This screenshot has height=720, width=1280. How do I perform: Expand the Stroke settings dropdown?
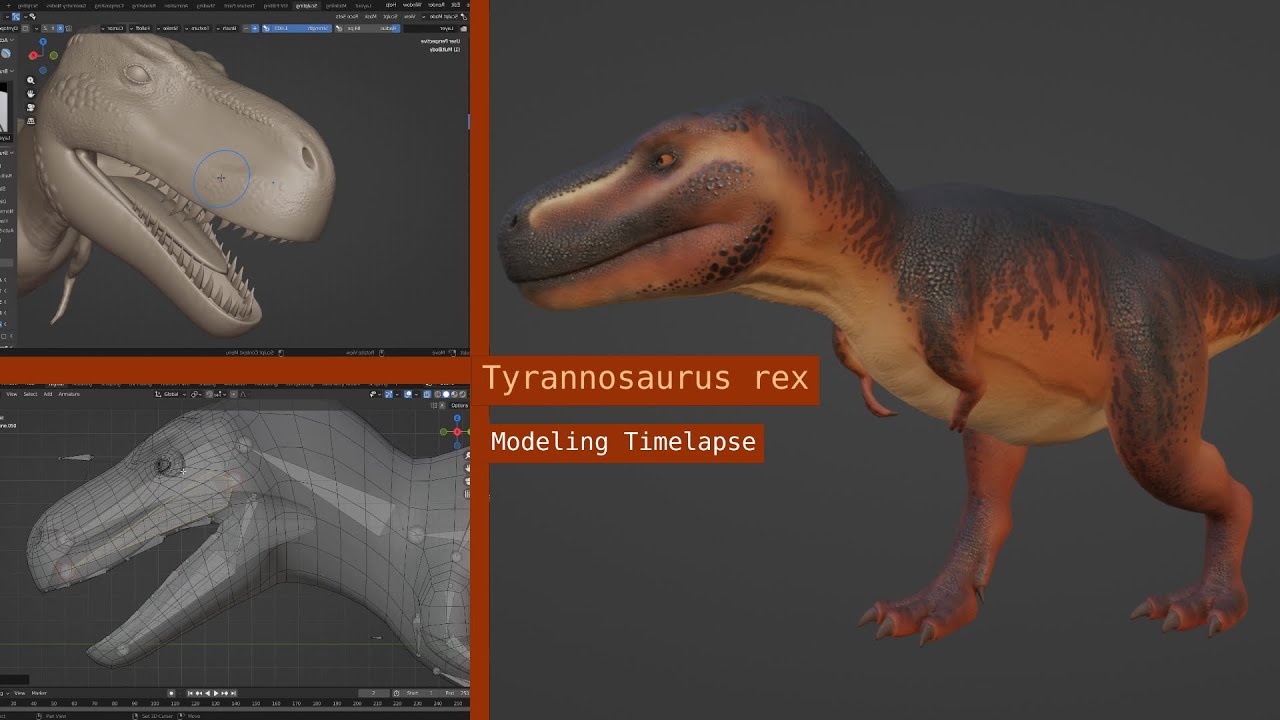tap(169, 28)
